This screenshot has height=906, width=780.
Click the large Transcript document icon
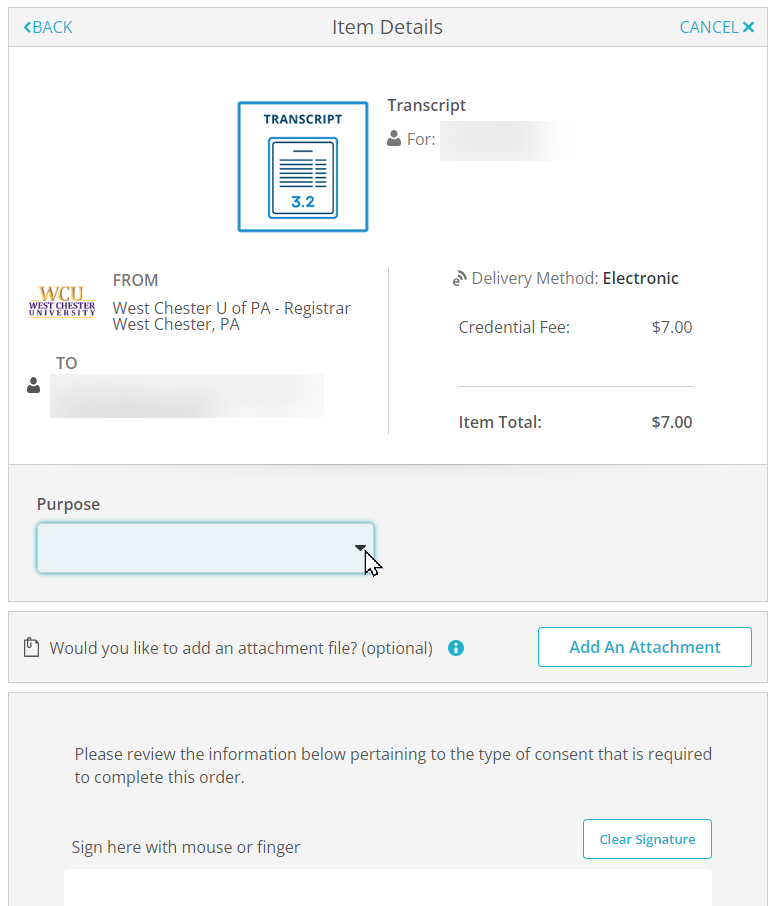click(303, 167)
